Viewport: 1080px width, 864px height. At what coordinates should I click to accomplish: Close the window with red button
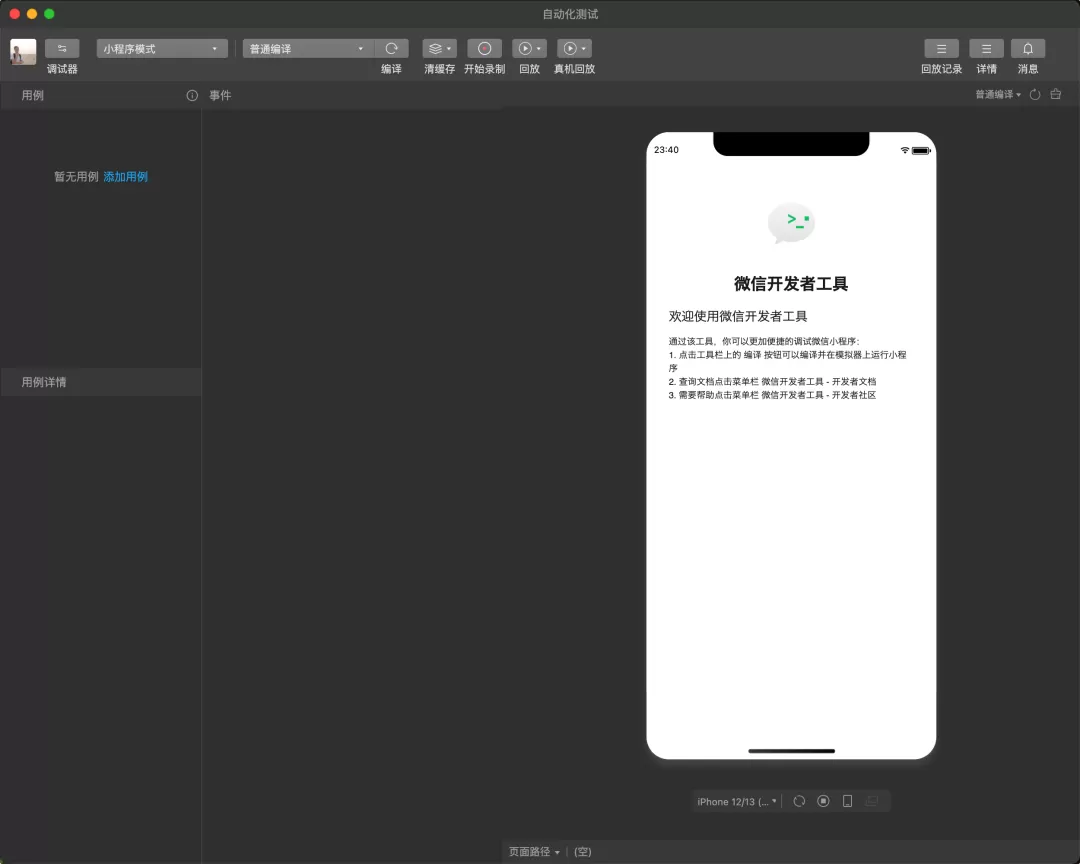pyautogui.click(x=14, y=14)
